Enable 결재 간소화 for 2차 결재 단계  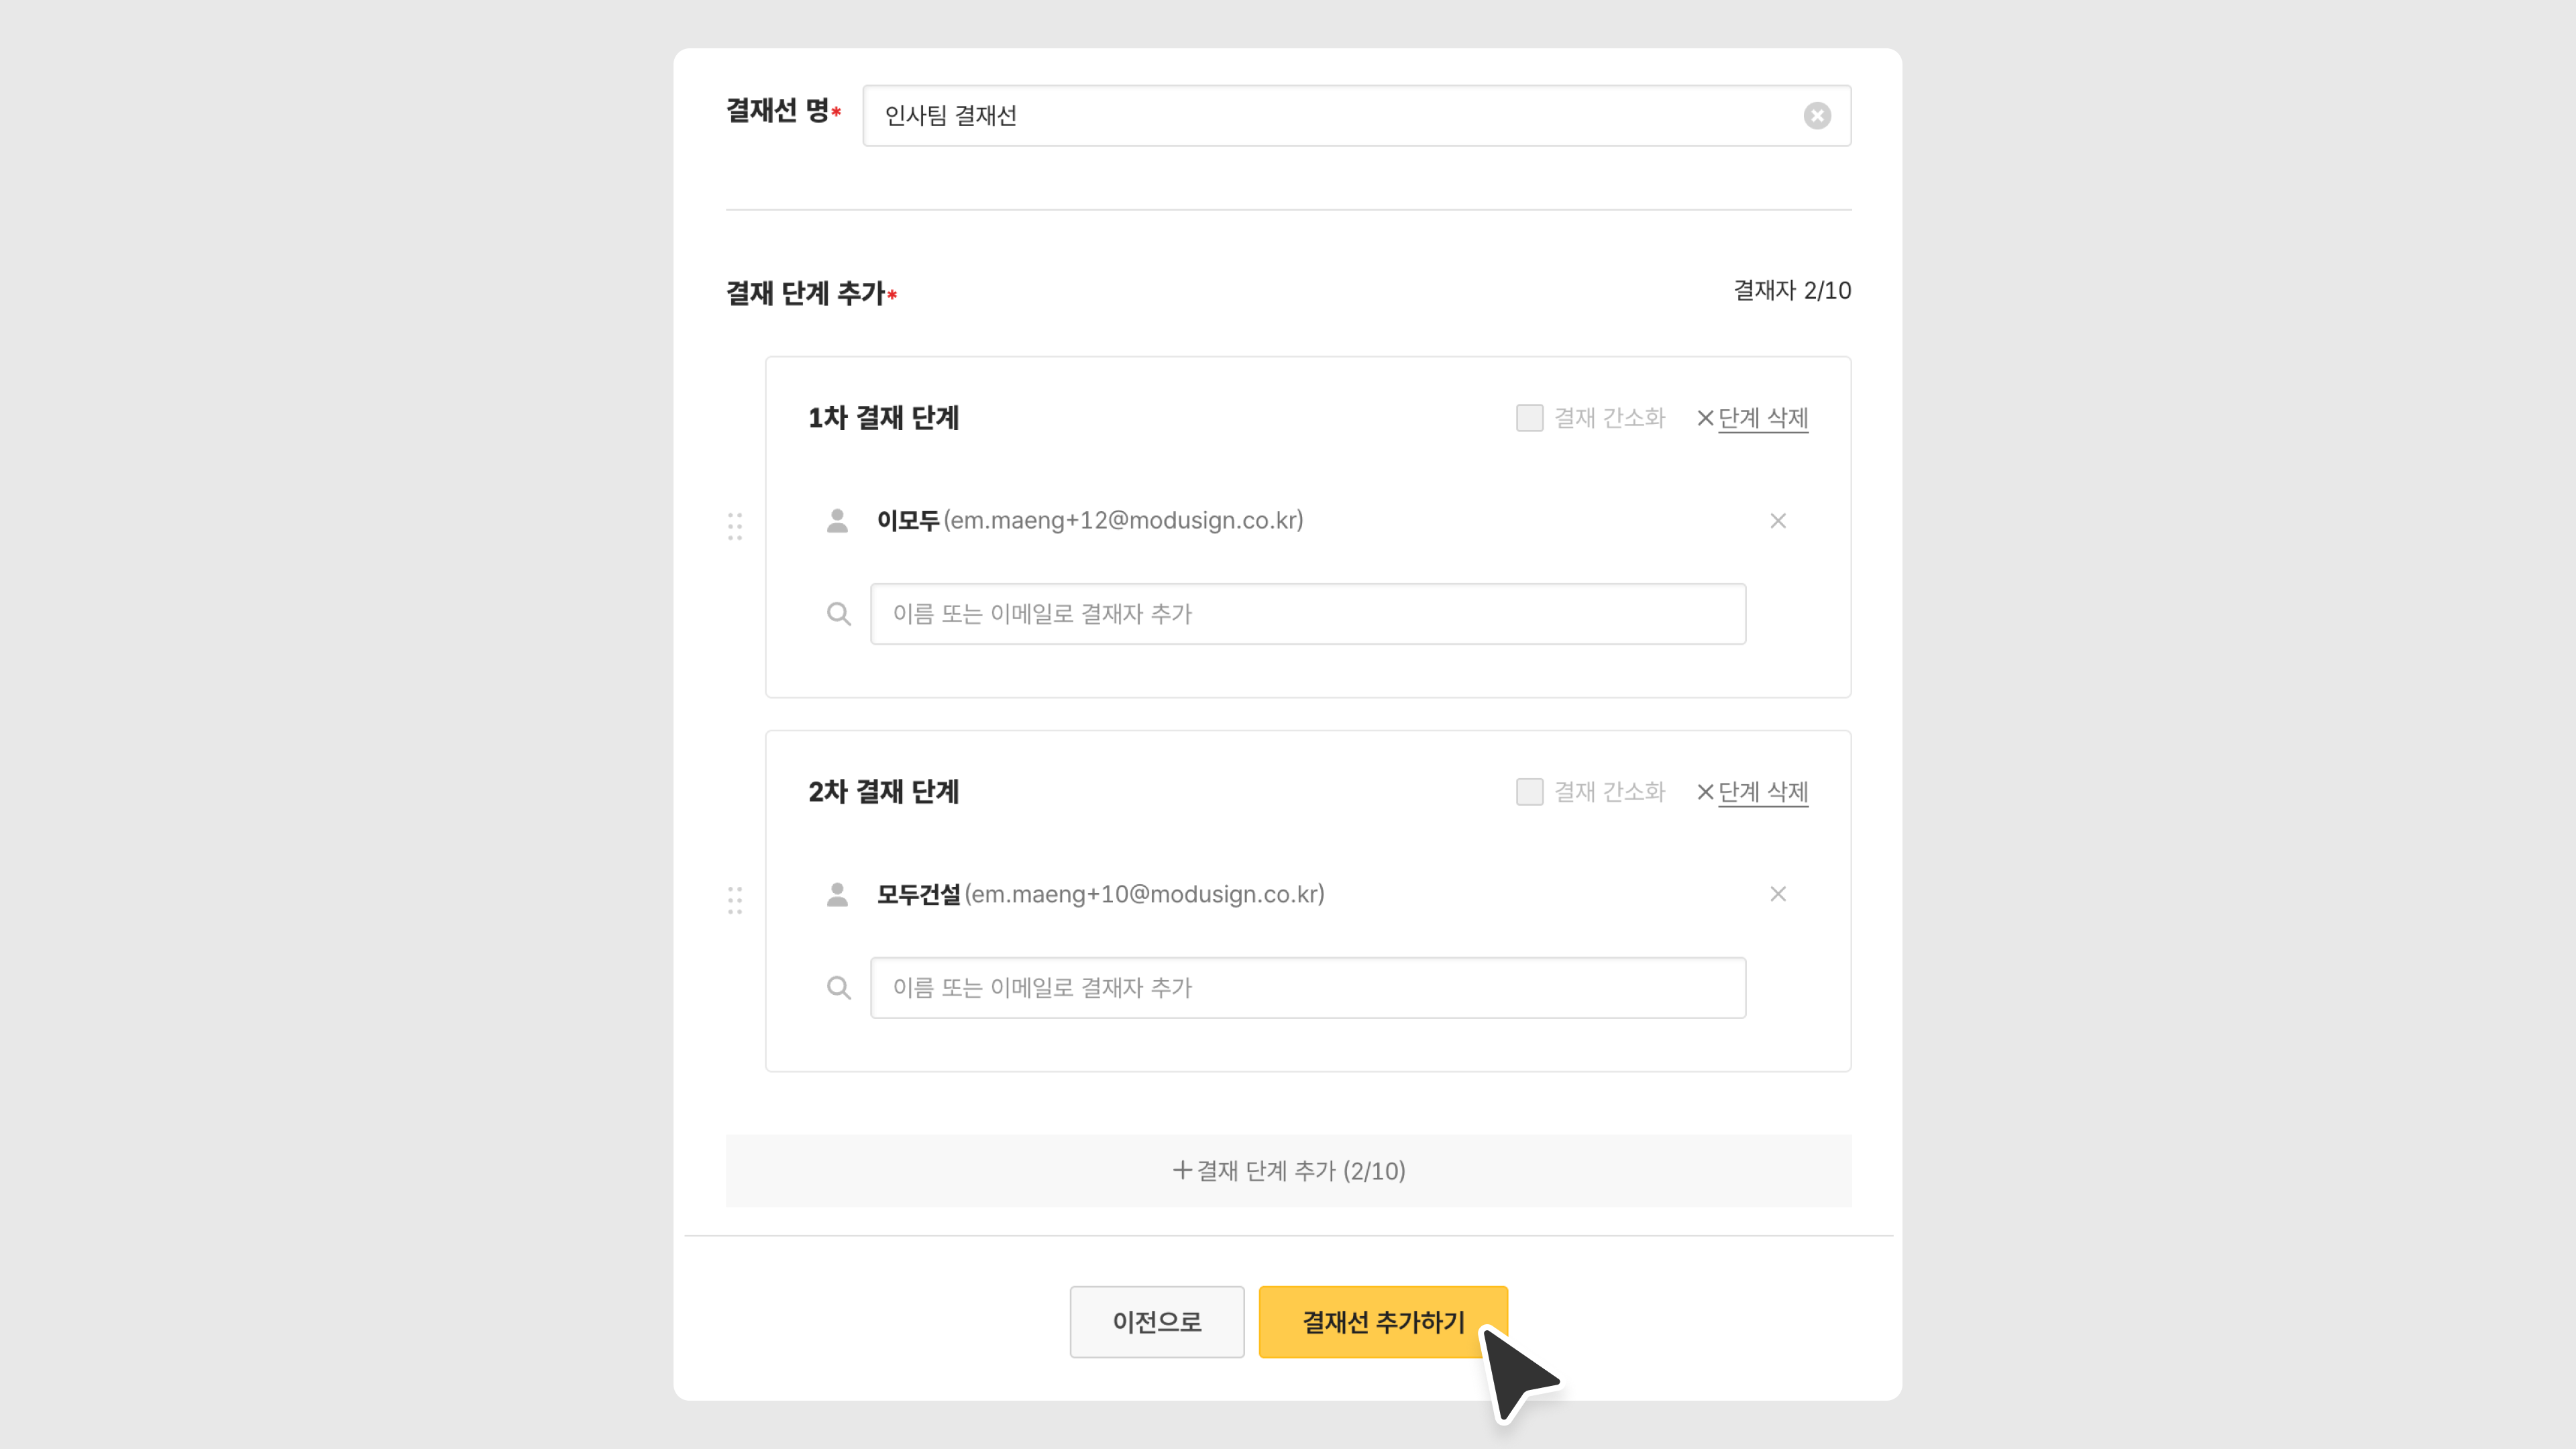pos(1529,792)
